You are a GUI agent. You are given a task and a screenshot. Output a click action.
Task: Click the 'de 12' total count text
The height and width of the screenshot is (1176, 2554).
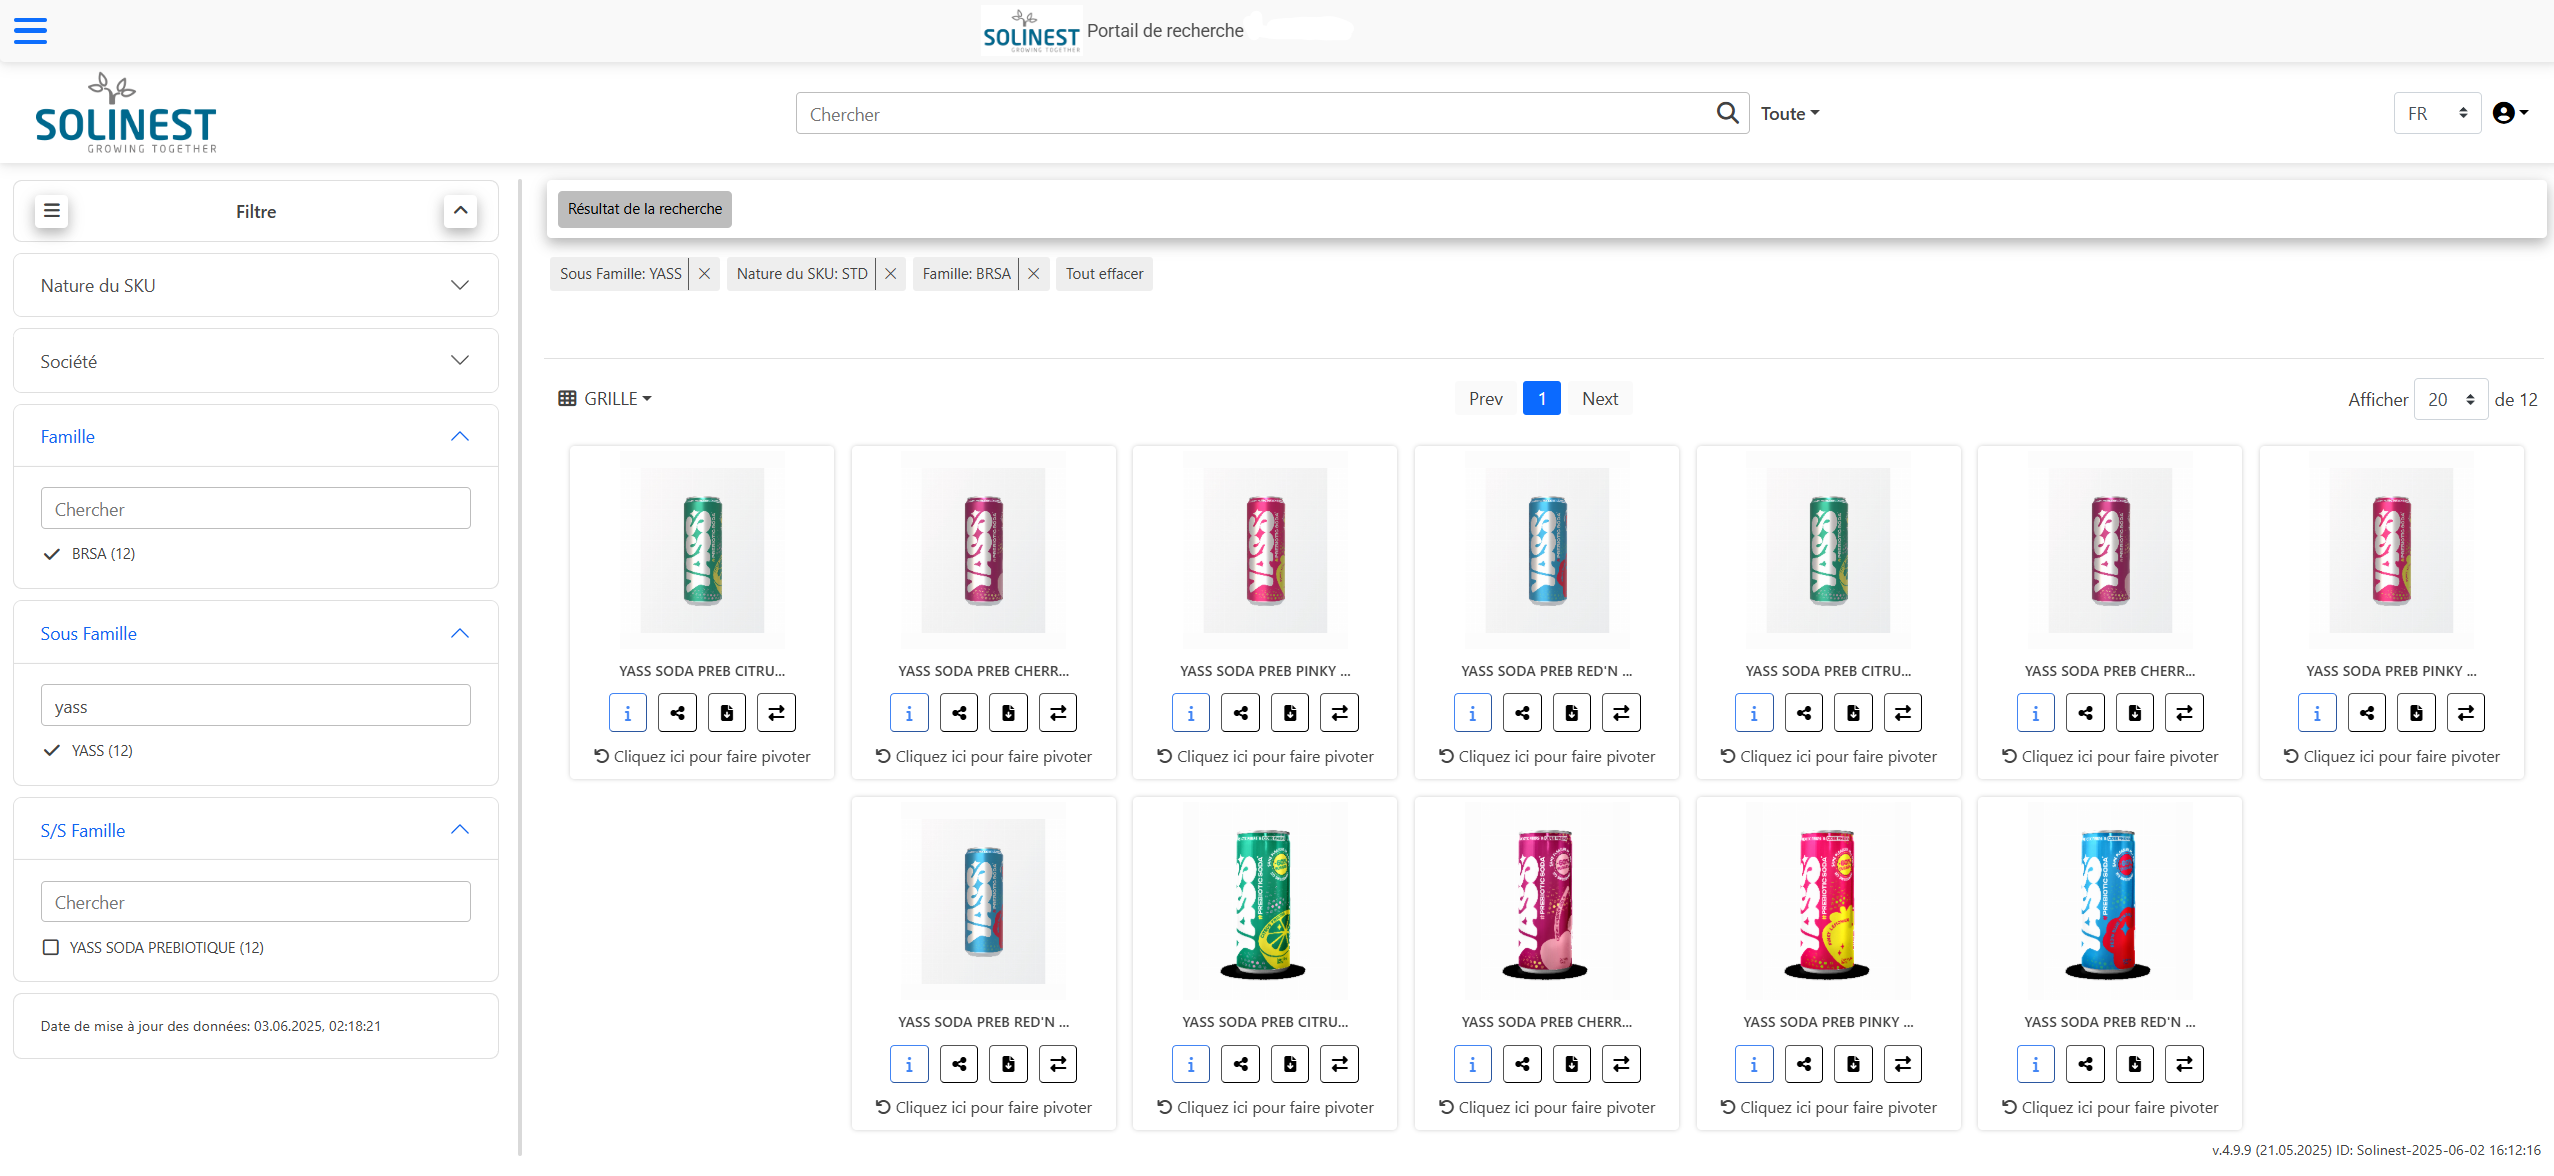click(2516, 400)
